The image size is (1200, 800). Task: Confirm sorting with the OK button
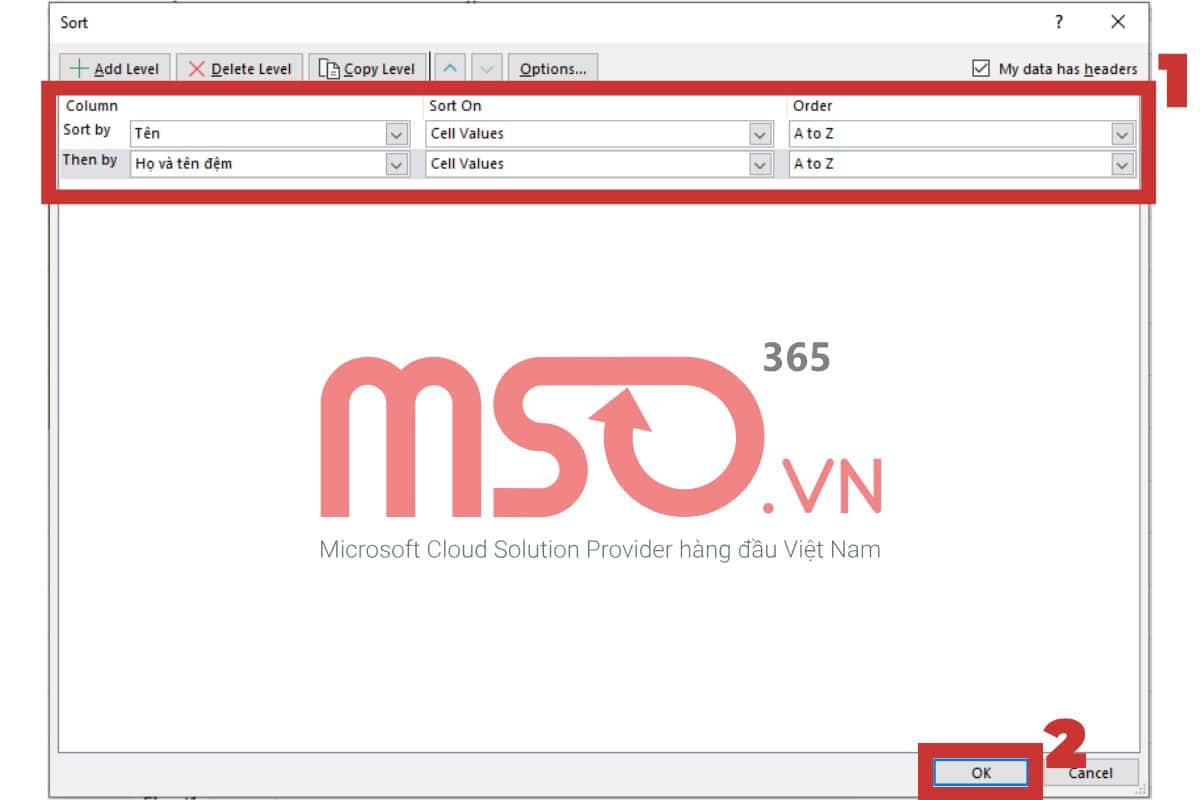coord(980,773)
